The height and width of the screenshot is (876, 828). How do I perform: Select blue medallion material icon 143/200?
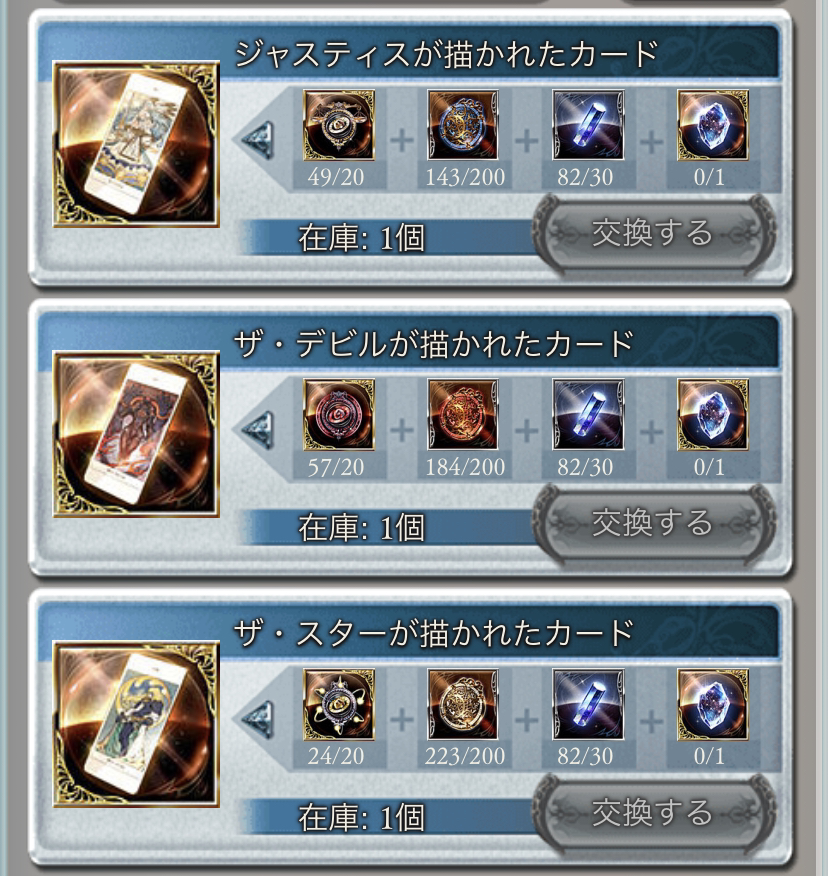pos(463,125)
